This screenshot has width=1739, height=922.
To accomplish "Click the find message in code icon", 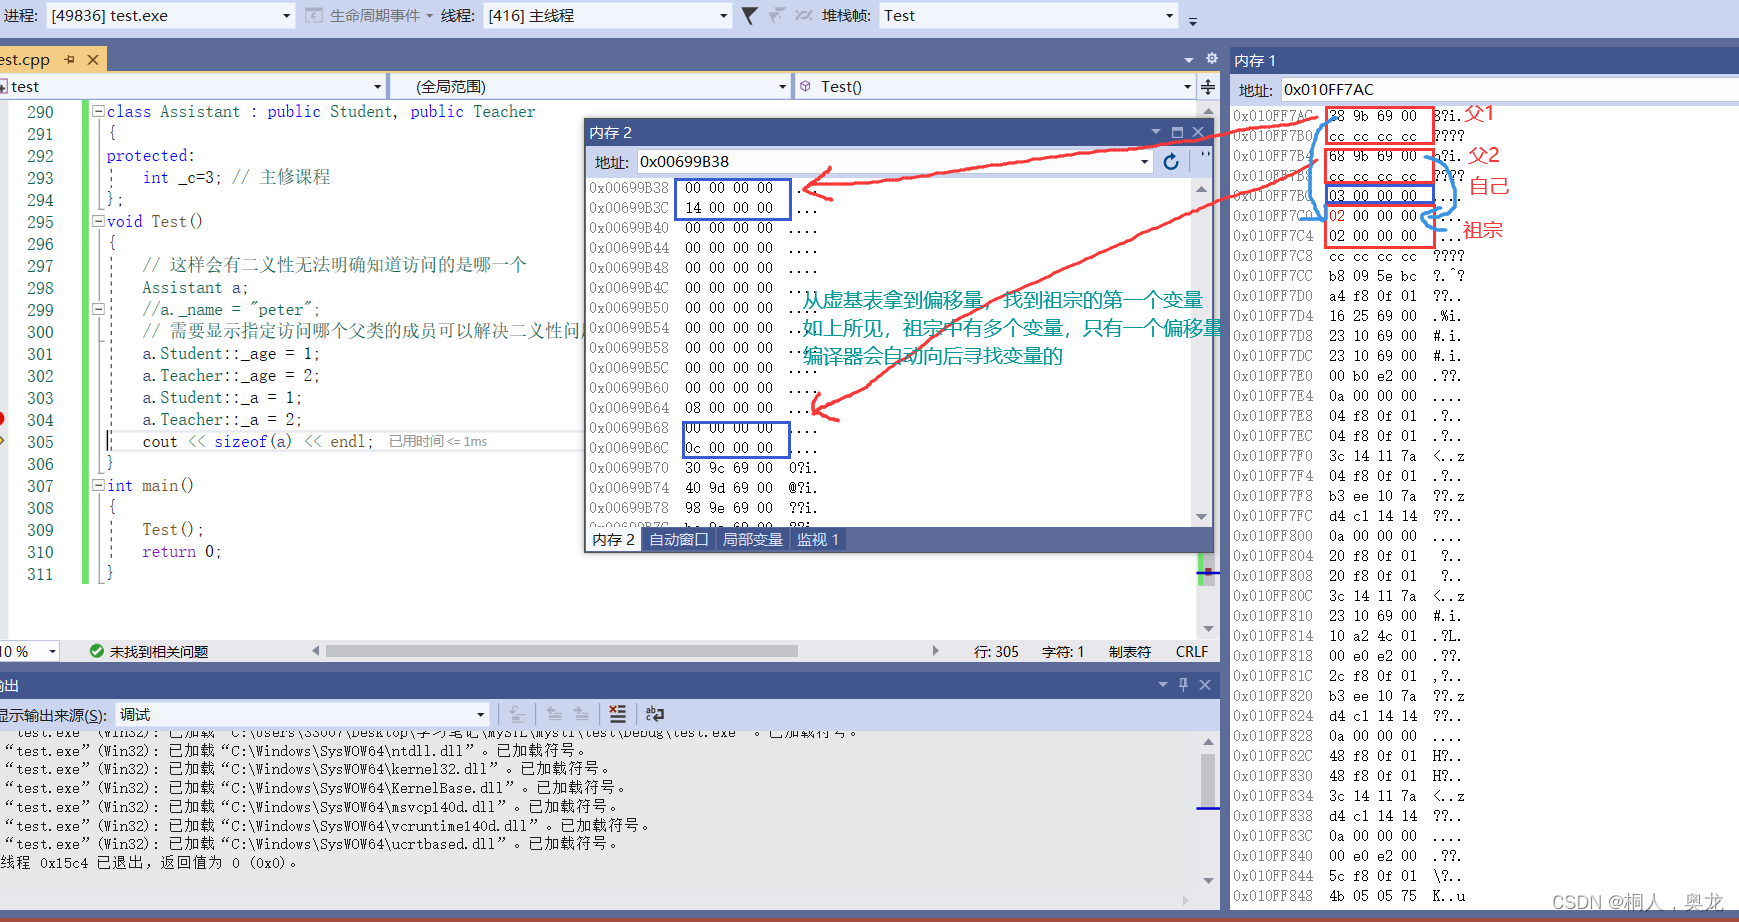I will coord(517,714).
